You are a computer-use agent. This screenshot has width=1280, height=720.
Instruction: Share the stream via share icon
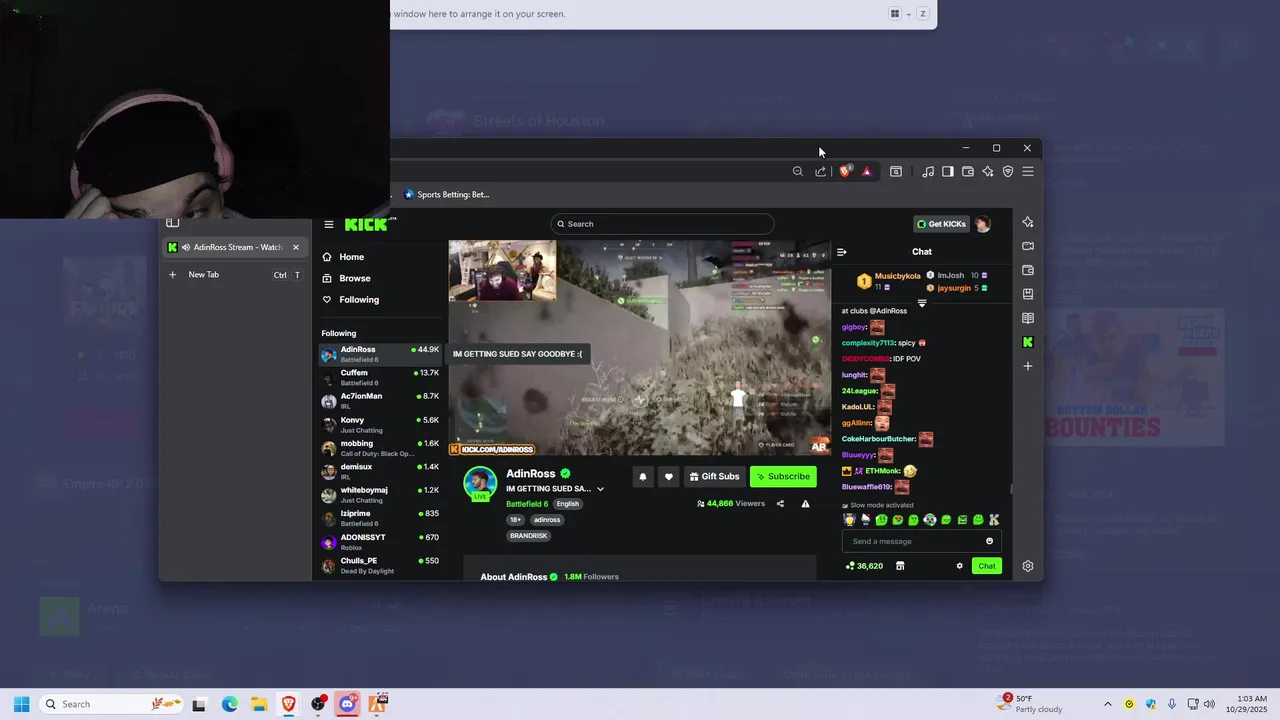tap(780, 504)
